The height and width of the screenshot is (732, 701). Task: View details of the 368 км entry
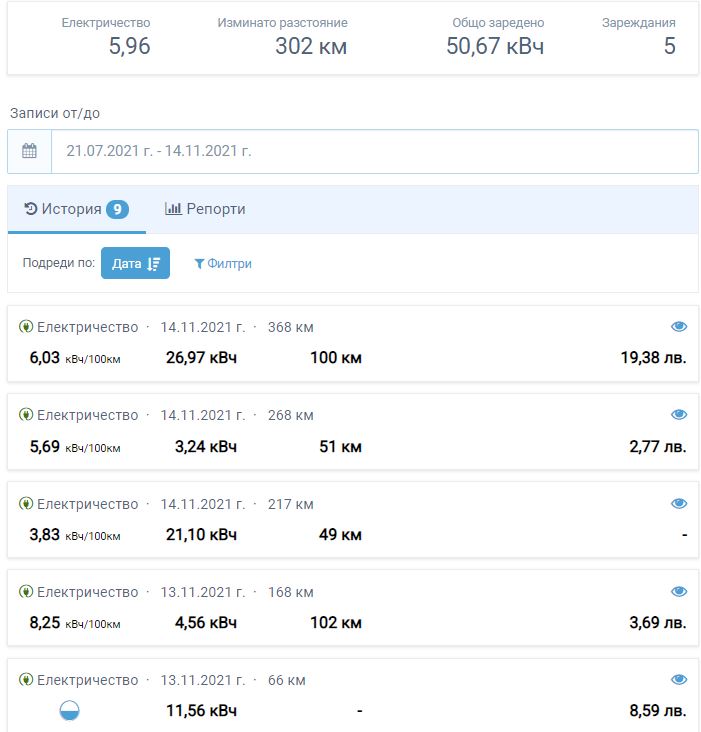pyautogui.click(x=679, y=327)
